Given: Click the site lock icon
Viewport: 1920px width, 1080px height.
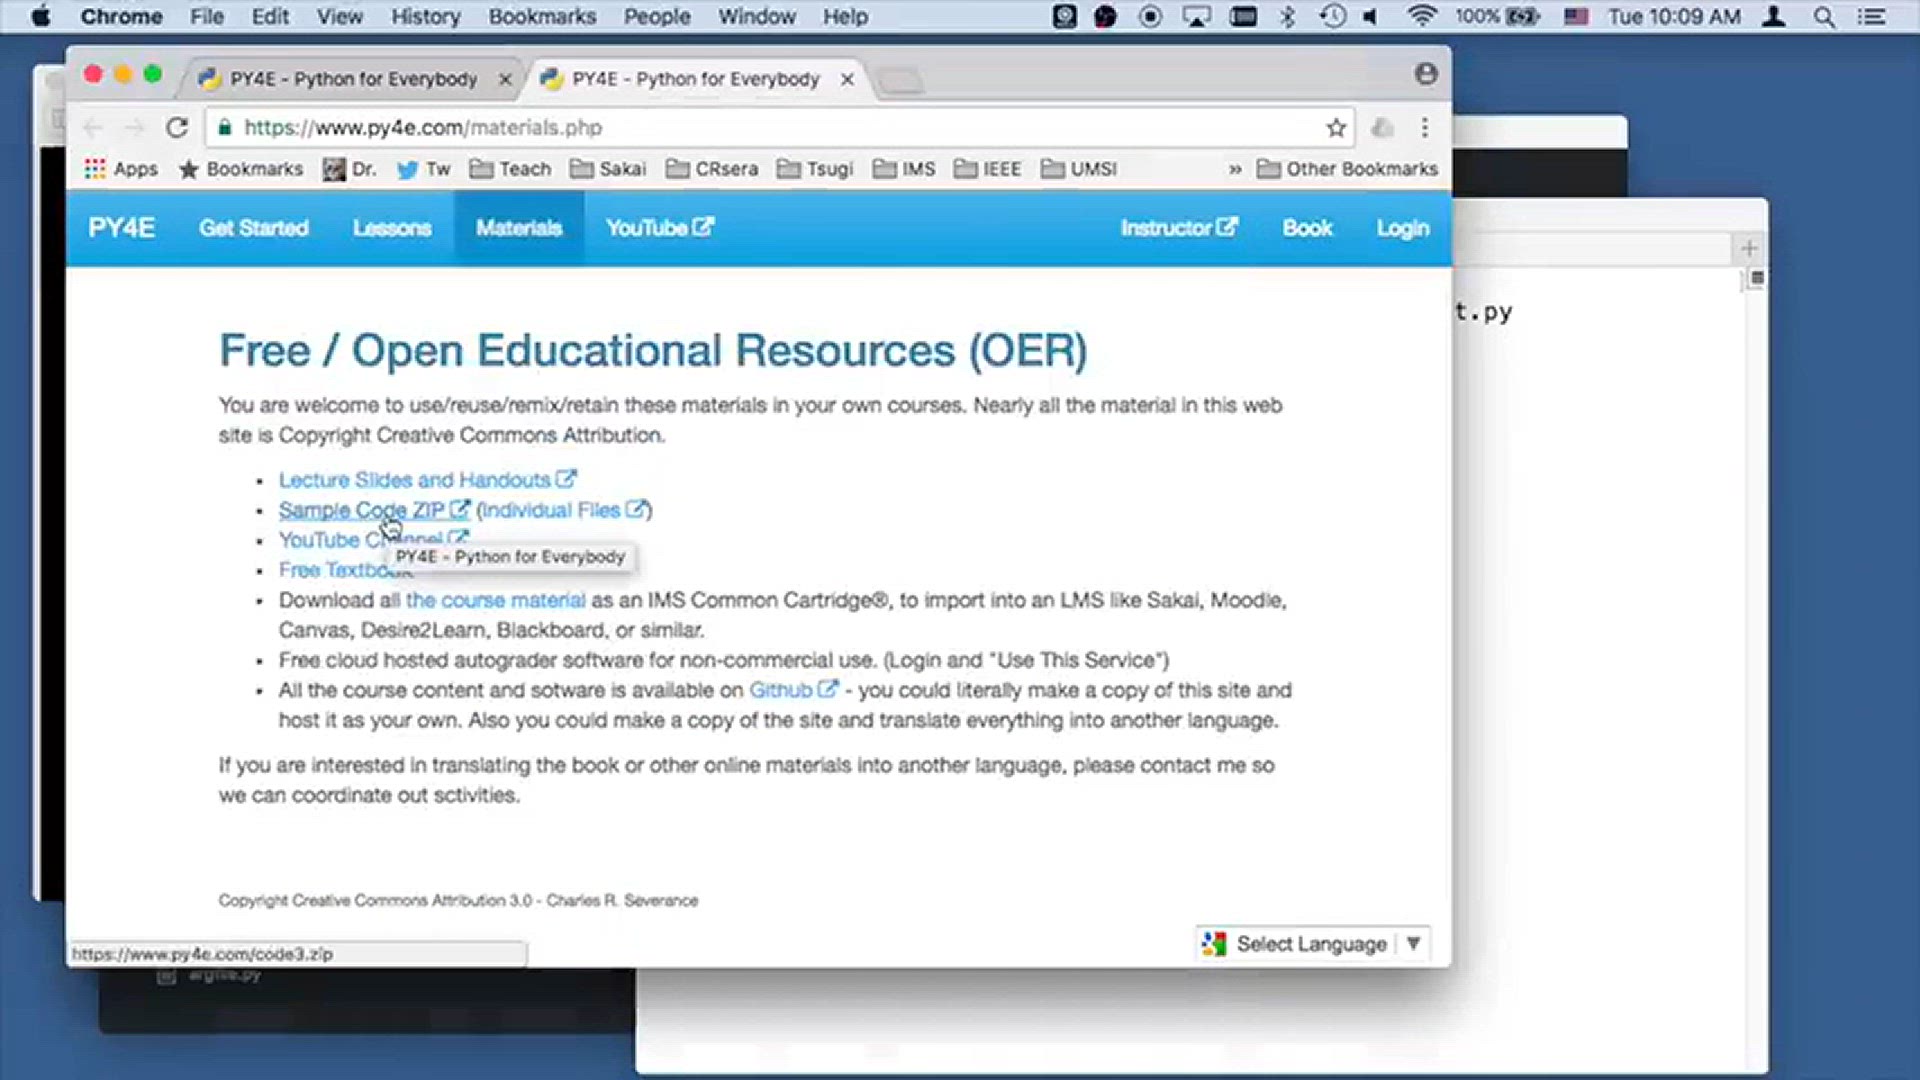Looking at the screenshot, I should coord(225,128).
